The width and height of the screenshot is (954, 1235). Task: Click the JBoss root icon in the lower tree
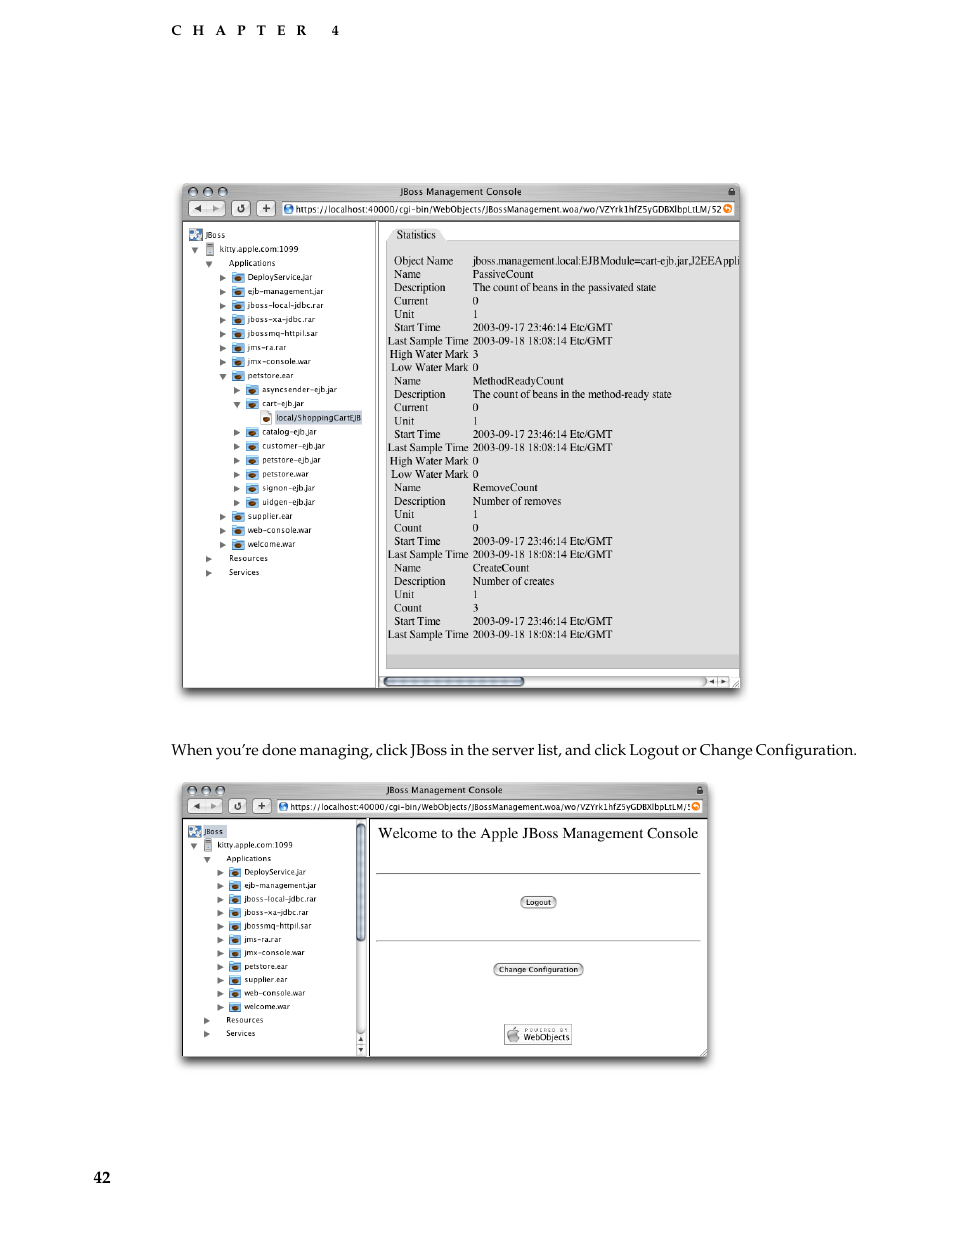click(195, 831)
